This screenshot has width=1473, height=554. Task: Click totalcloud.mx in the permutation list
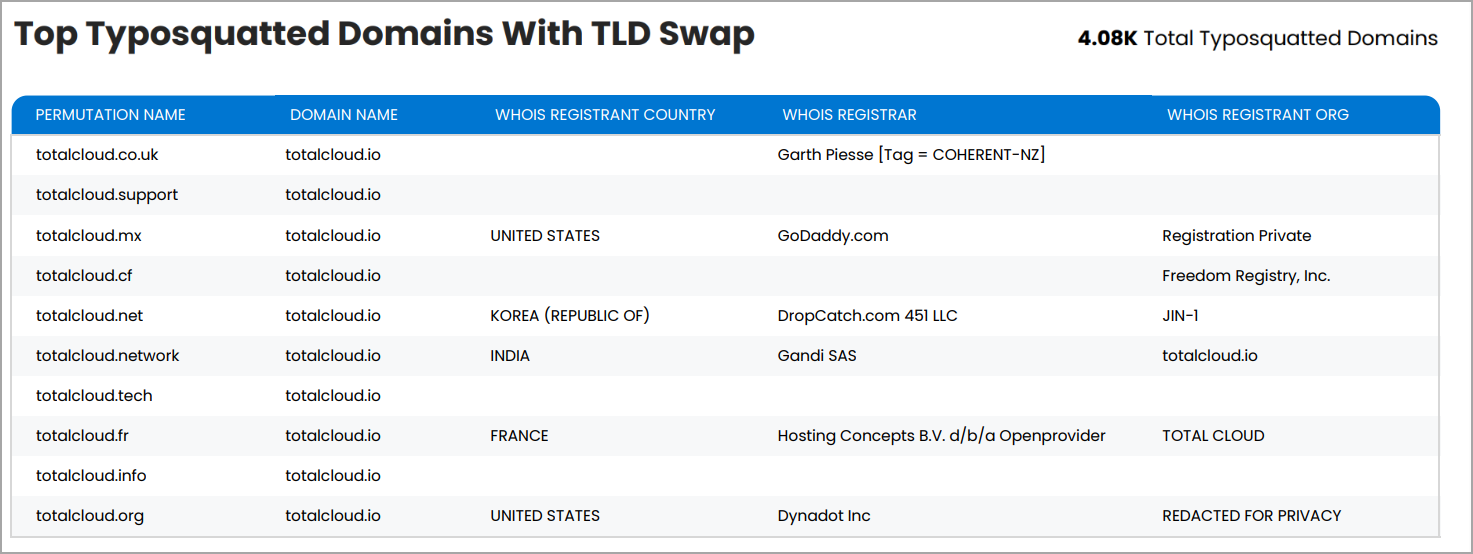[89, 236]
